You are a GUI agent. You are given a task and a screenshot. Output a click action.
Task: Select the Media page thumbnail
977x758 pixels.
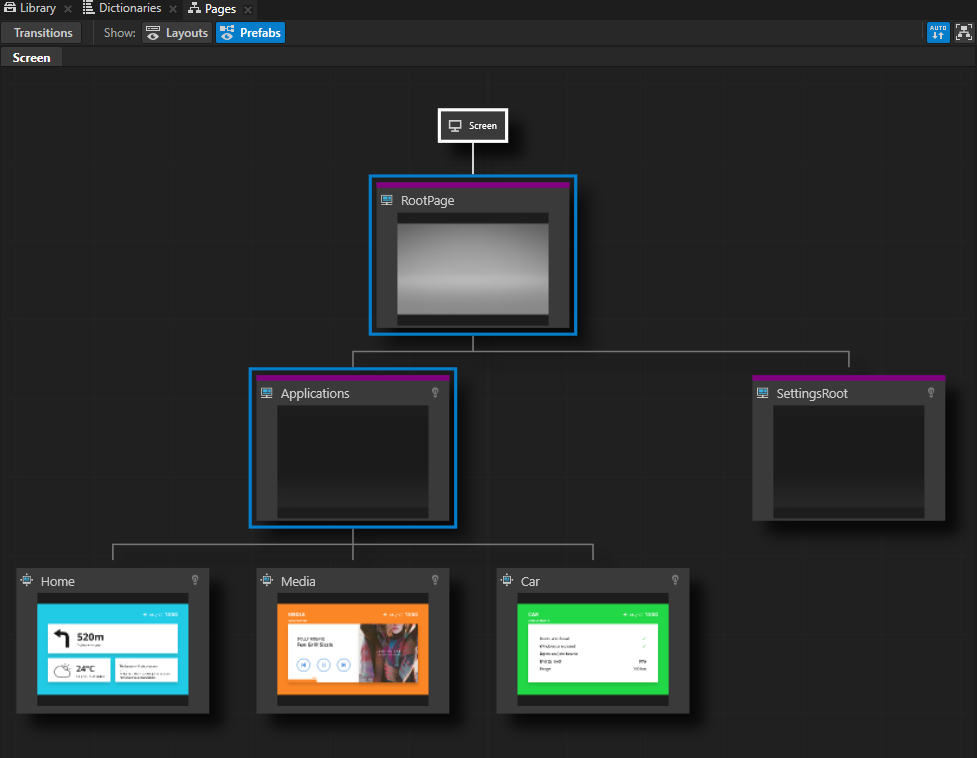tap(352, 649)
